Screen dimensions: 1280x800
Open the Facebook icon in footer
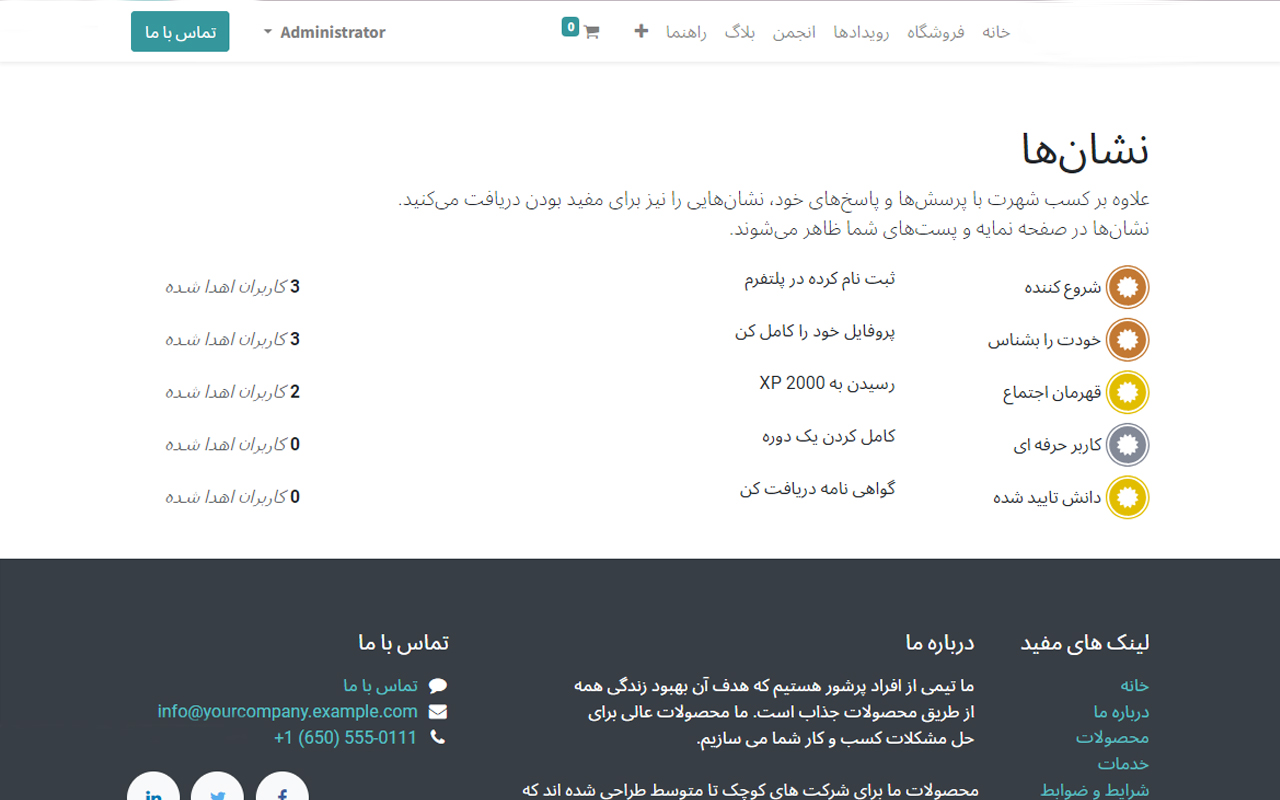[282, 793]
